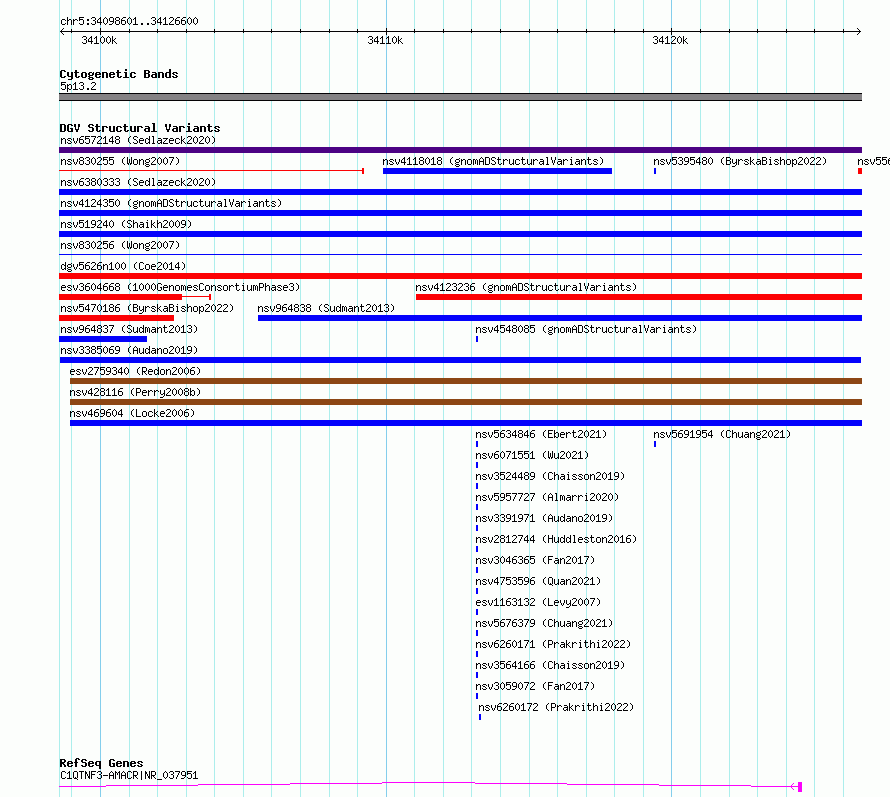Click nsv3391971 (Audano2019) variant label
The image size is (890, 797).
544,518
